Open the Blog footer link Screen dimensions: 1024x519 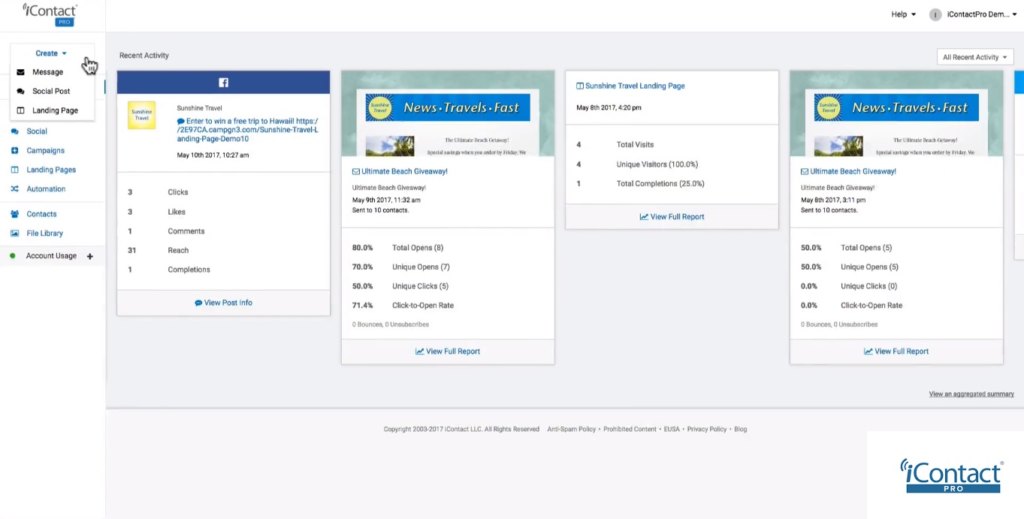pos(741,430)
